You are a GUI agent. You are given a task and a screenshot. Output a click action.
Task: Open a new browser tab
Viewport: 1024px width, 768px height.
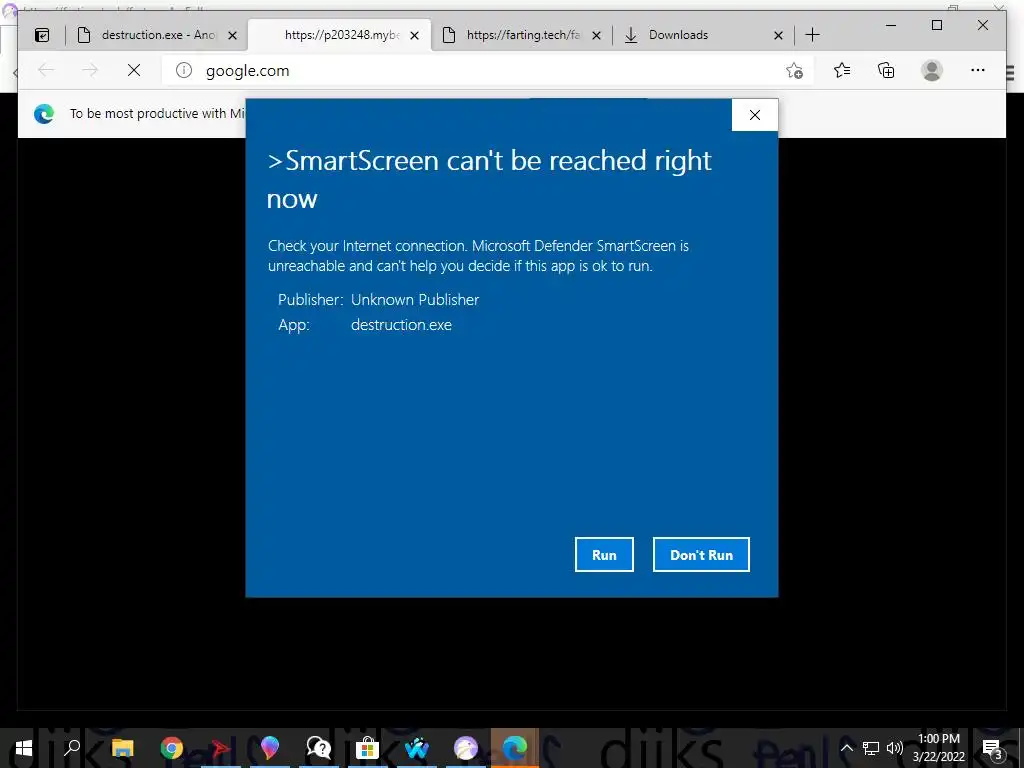point(812,35)
